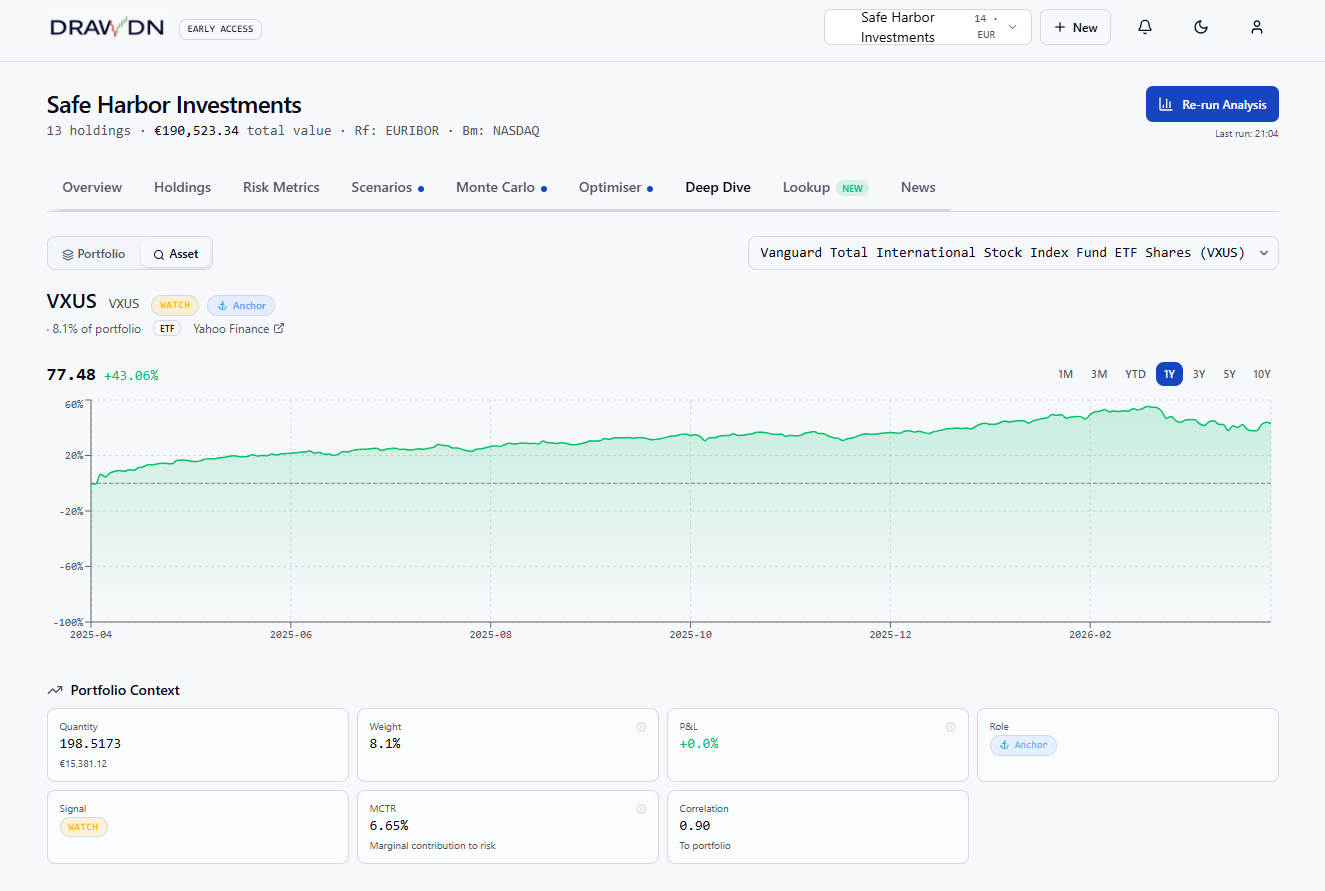Click the MCTR info icon
This screenshot has width=1325, height=891.
[641, 809]
